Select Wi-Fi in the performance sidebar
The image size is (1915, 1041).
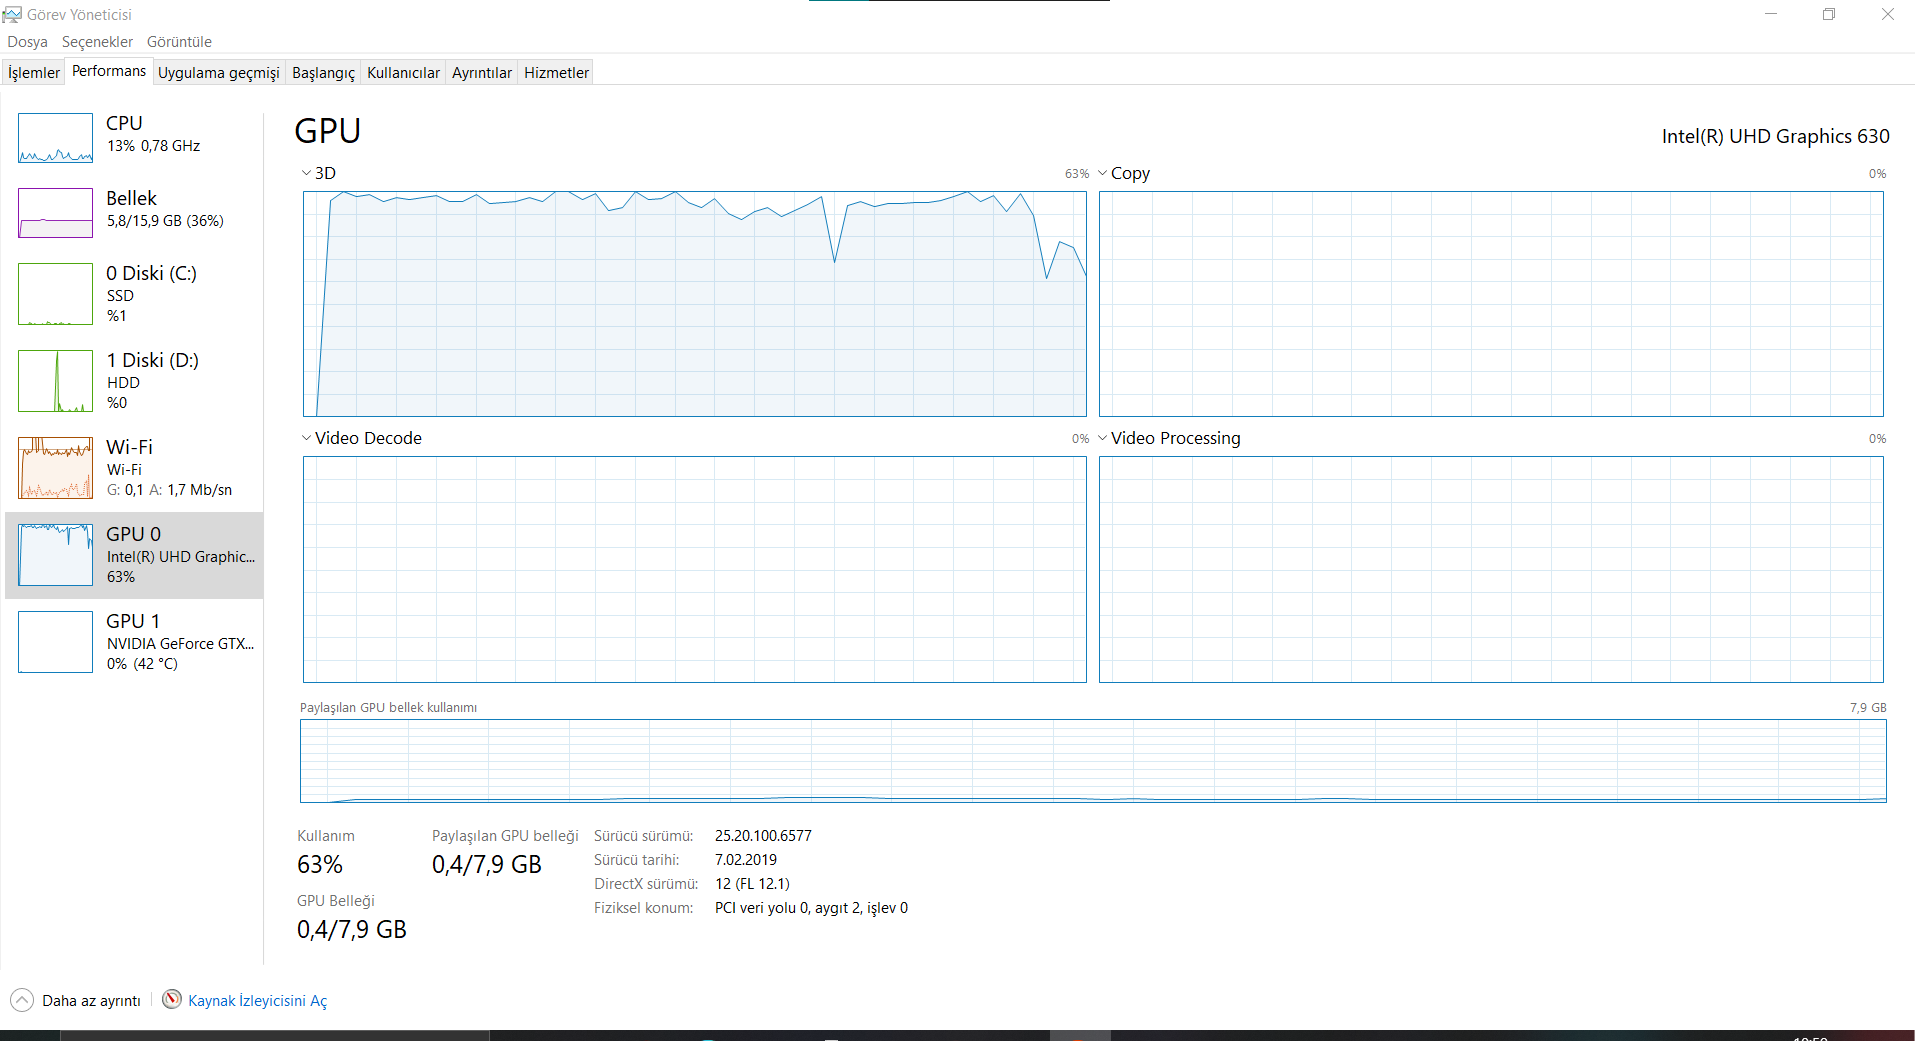coord(134,468)
